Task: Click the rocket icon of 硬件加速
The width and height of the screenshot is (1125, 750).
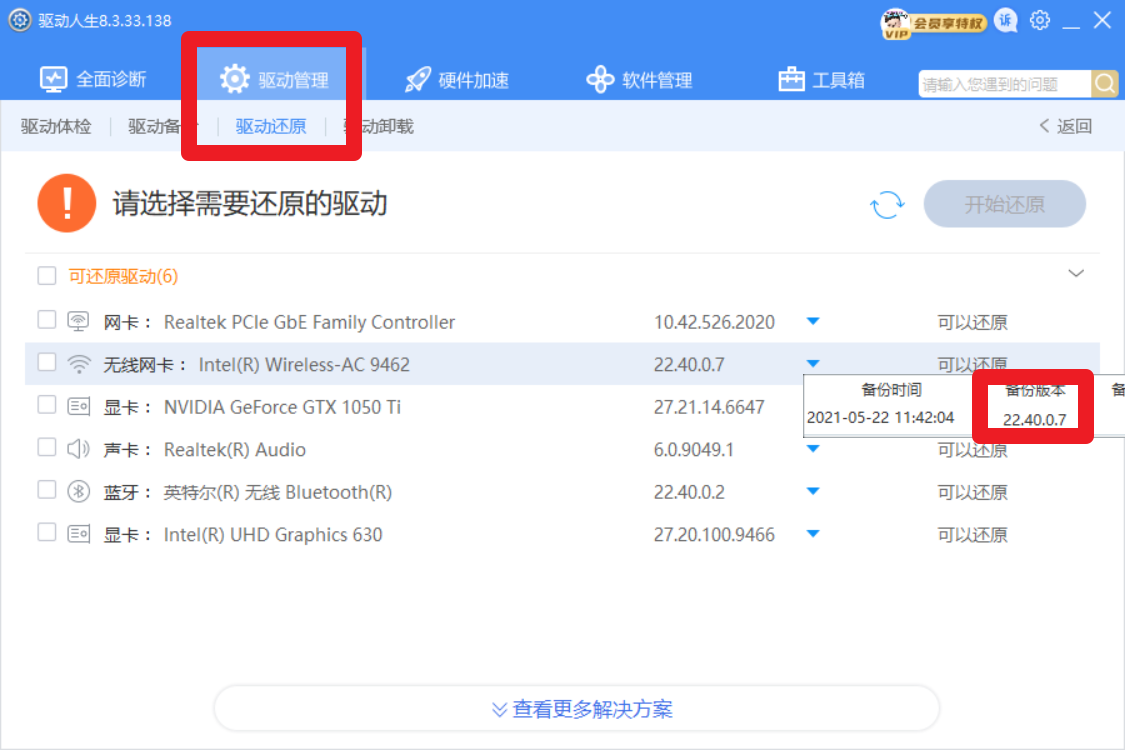Action: tap(418, 79)
